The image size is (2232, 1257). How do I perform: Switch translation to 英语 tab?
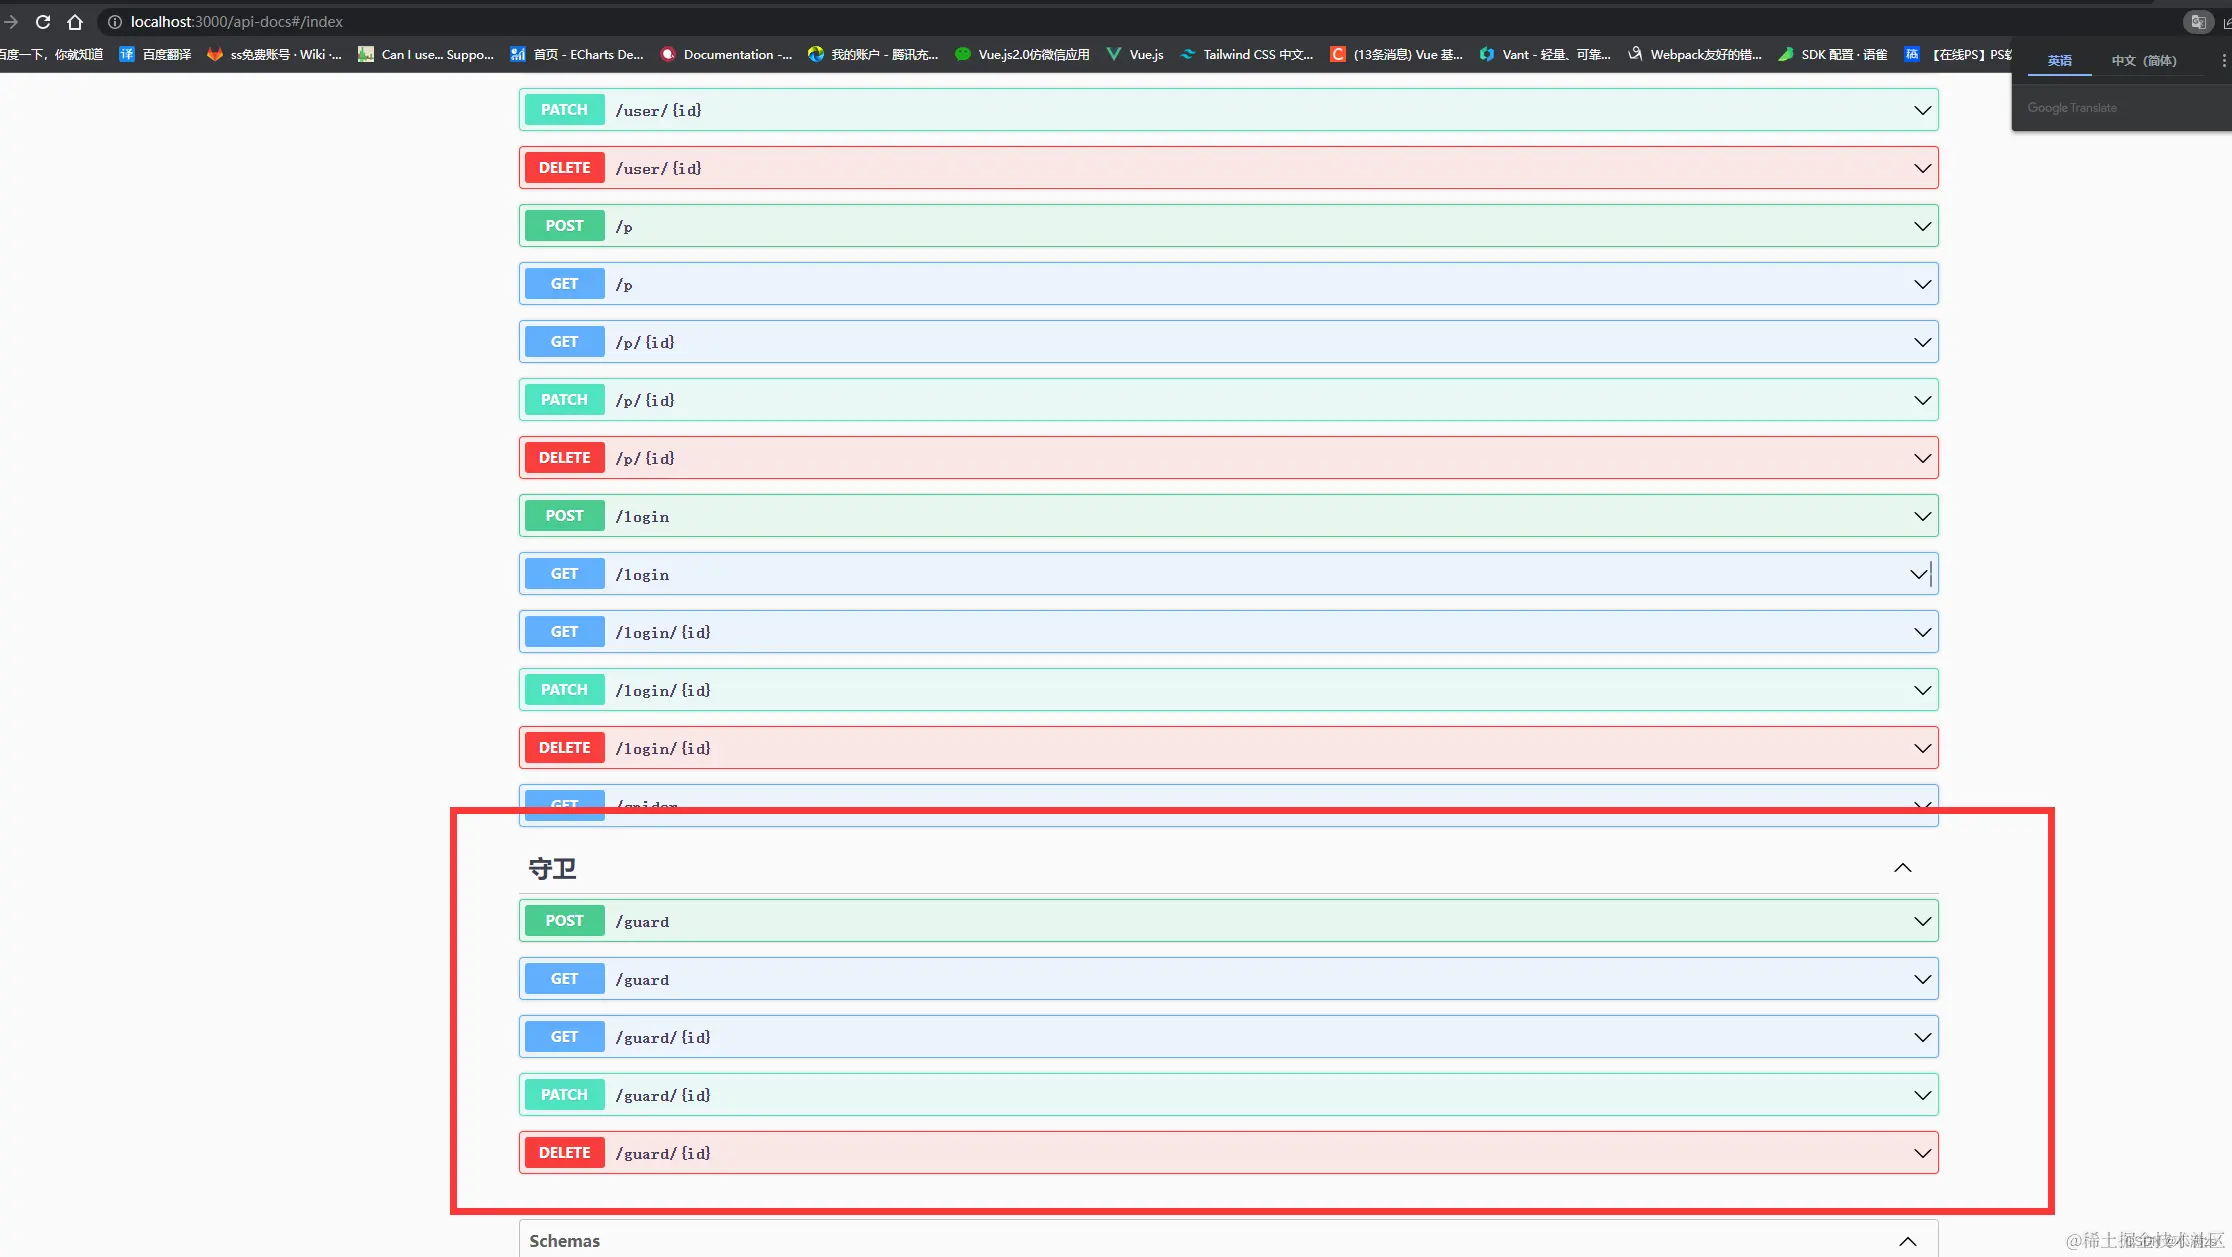pos(2059,60)
